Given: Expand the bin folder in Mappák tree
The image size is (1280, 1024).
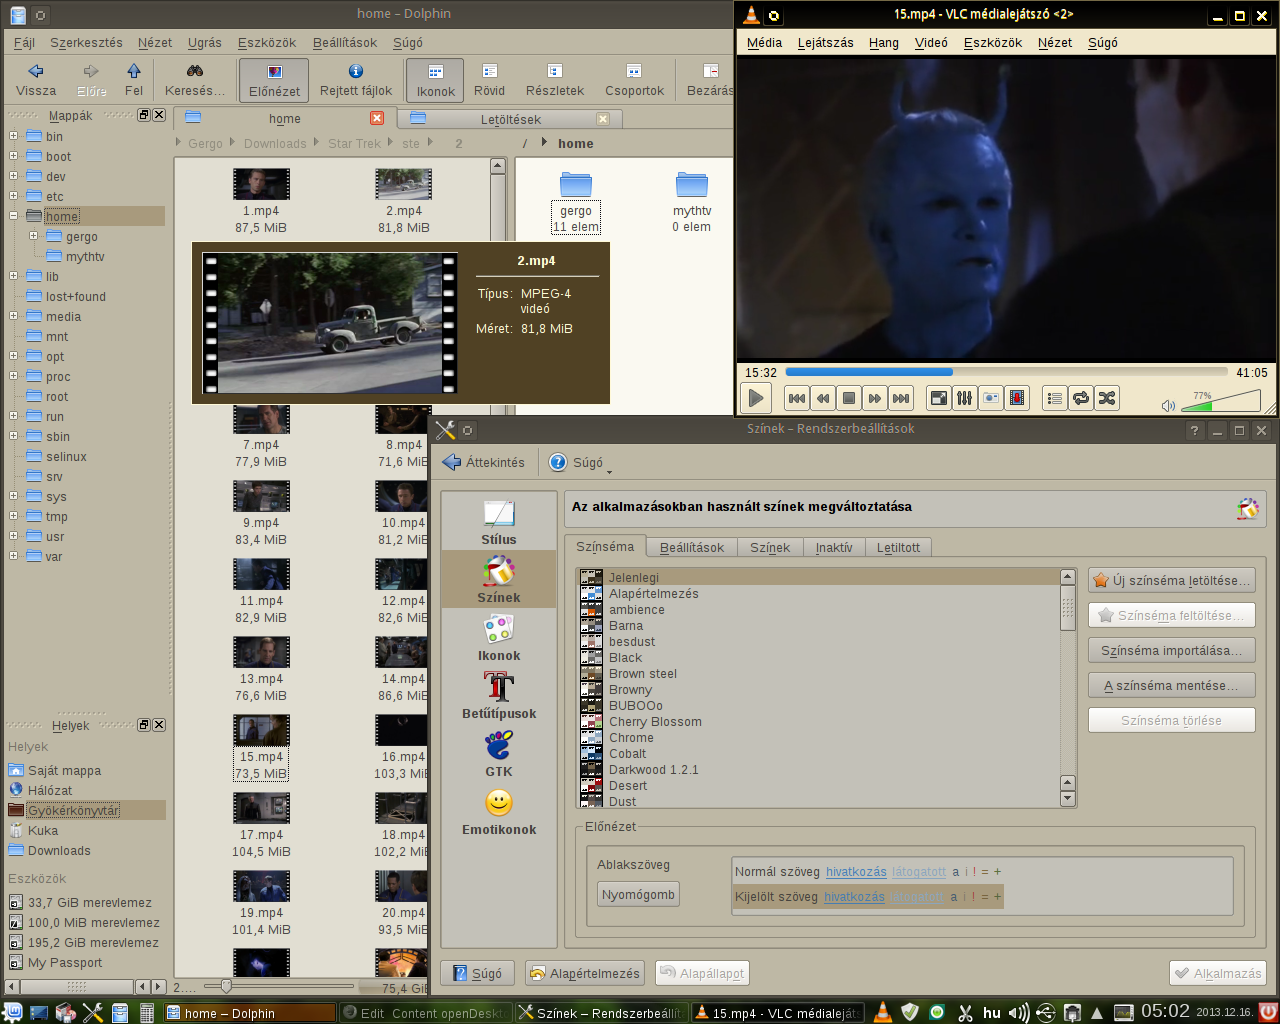Looking at the screenshot, I should pyautogui.click(x=13, y=136).
